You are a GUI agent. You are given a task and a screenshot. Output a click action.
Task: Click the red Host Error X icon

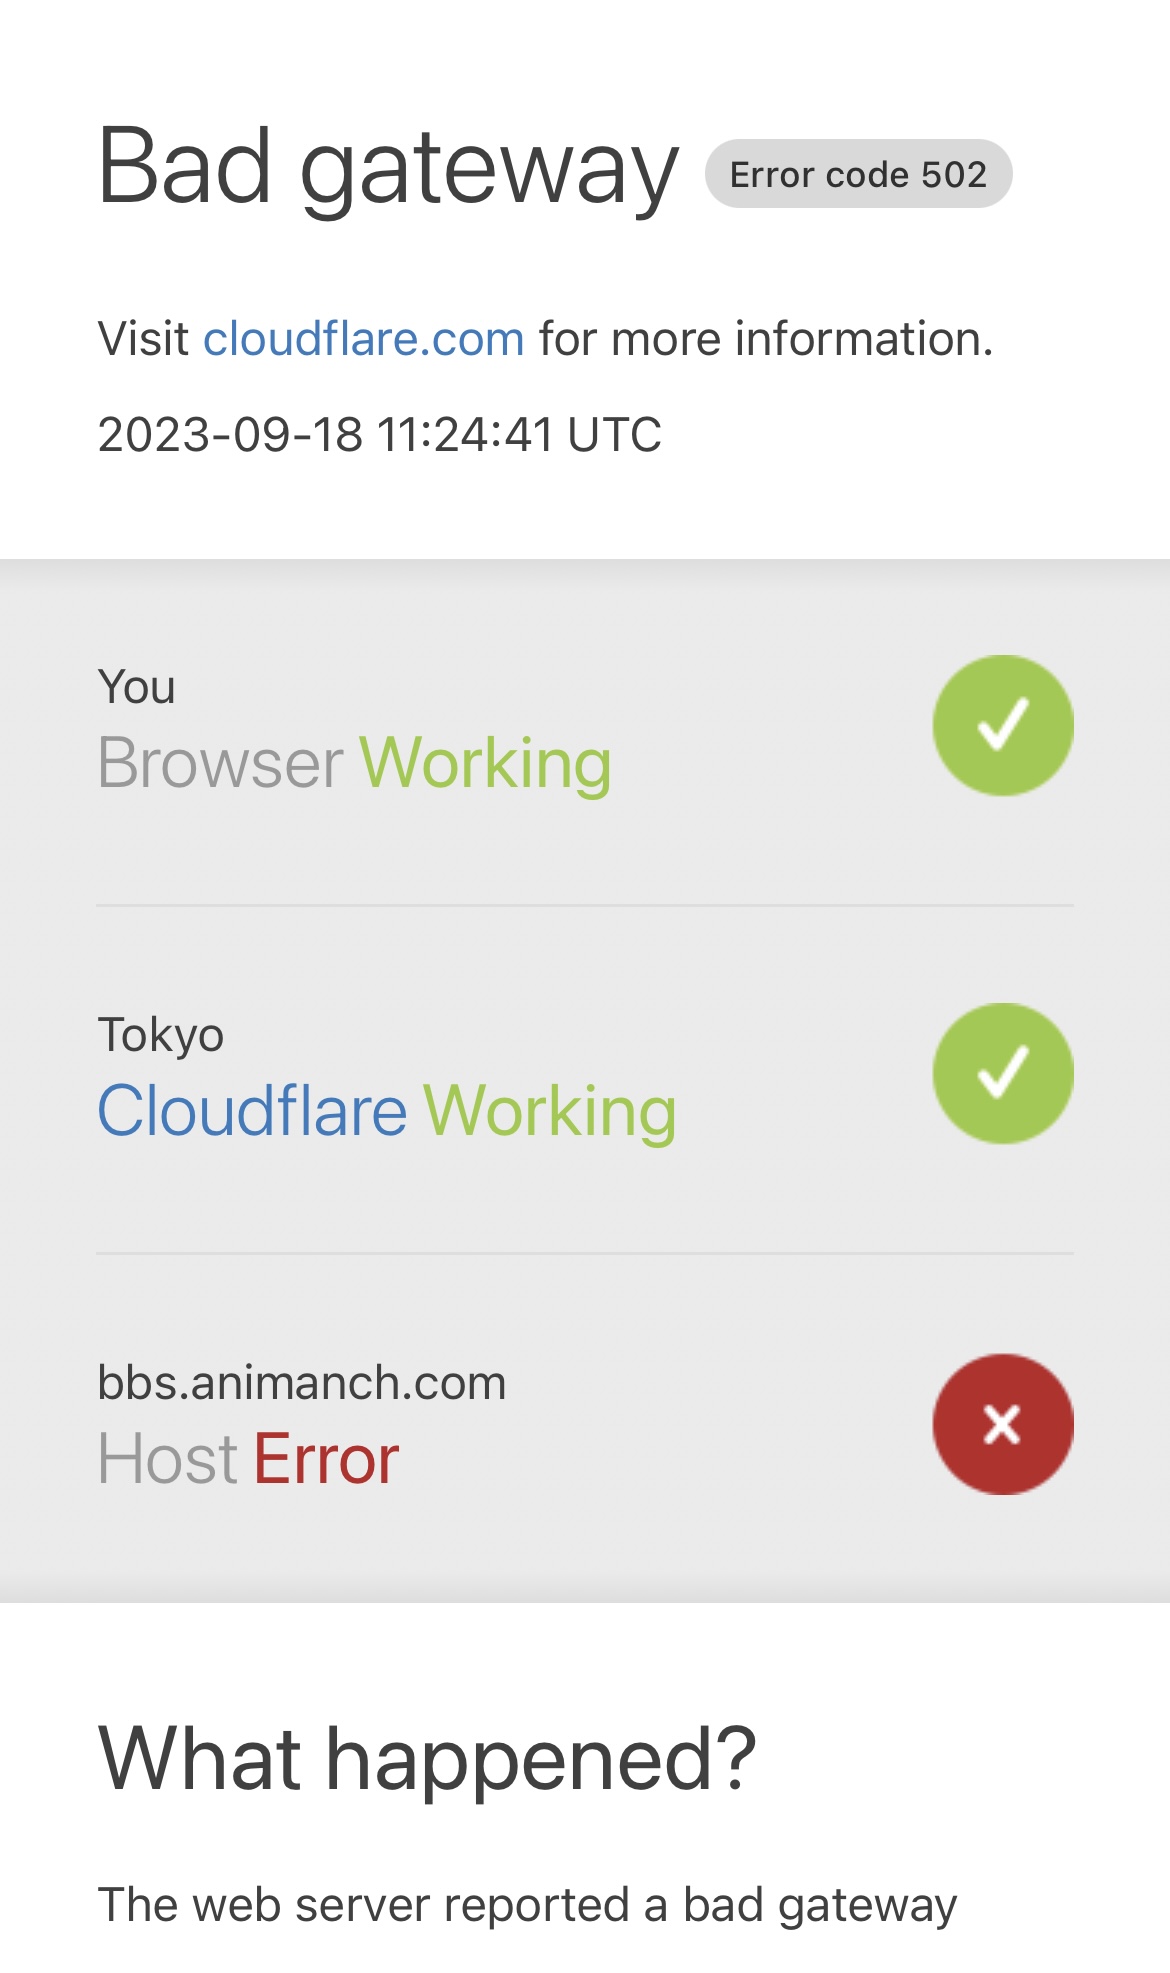[x=1003, y=1424]
